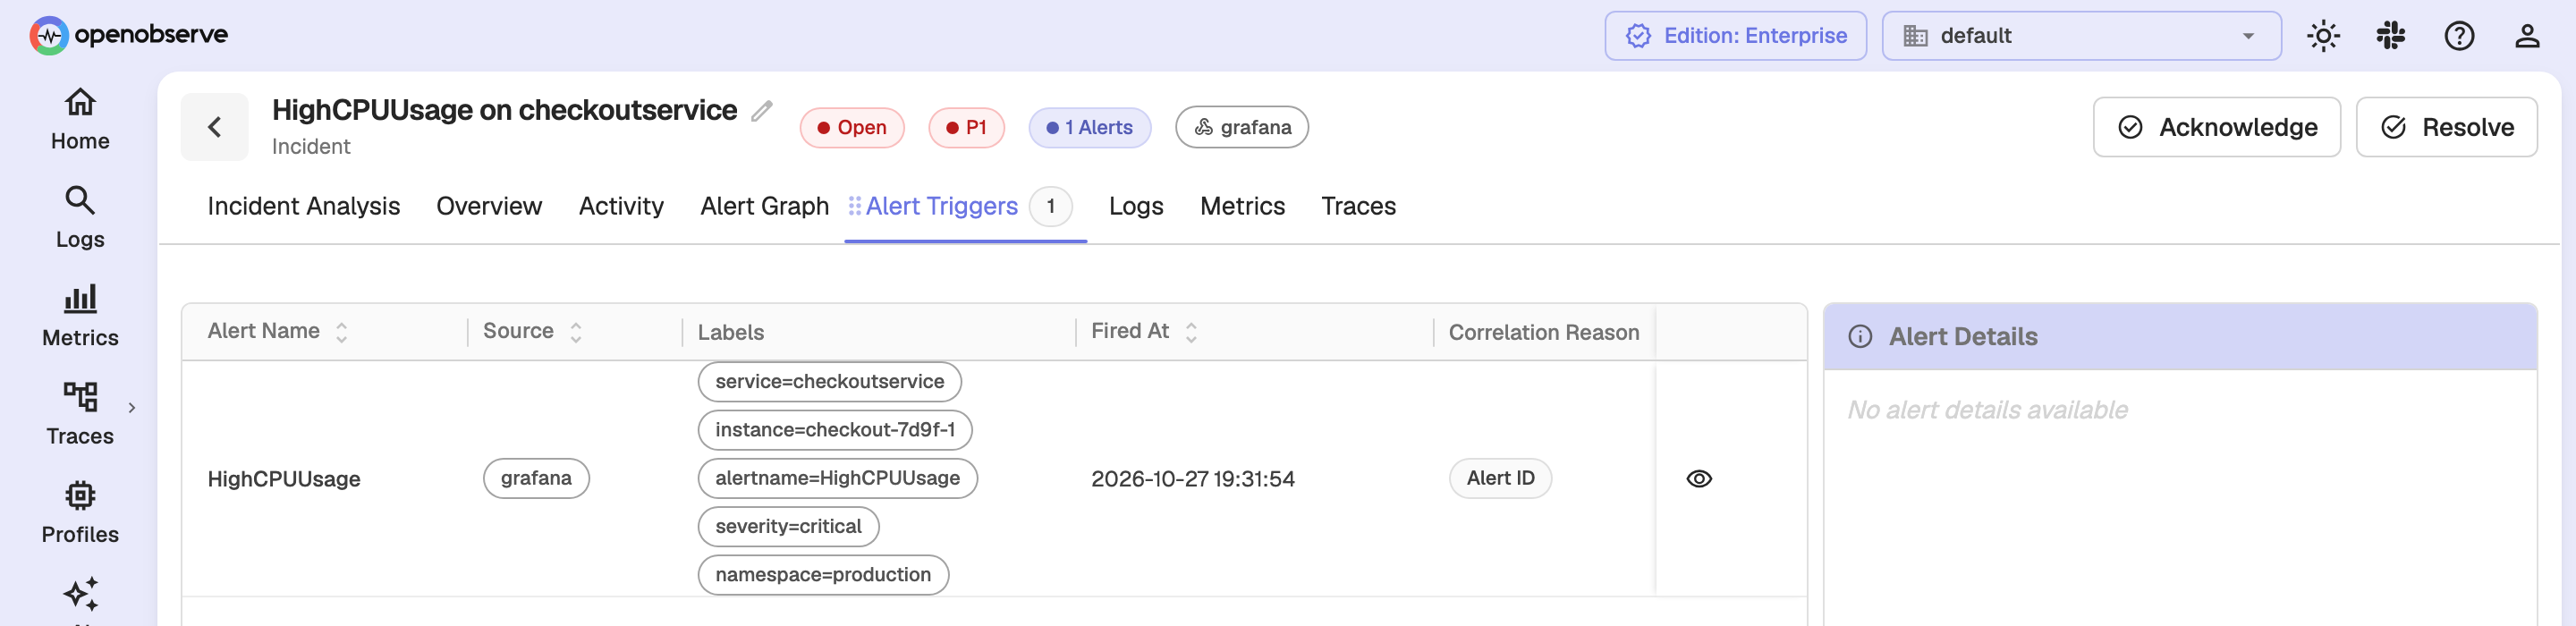The image size is (2576, 626).
Task: Click the Open status badge
Action: pos(852,128)
